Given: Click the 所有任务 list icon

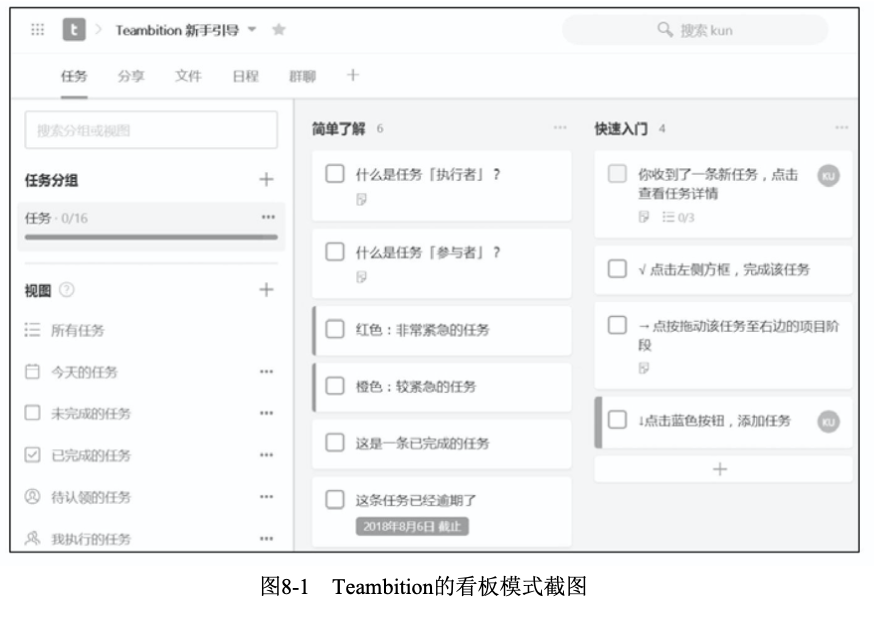Looking at the screenshot, I should coord(32,330).
